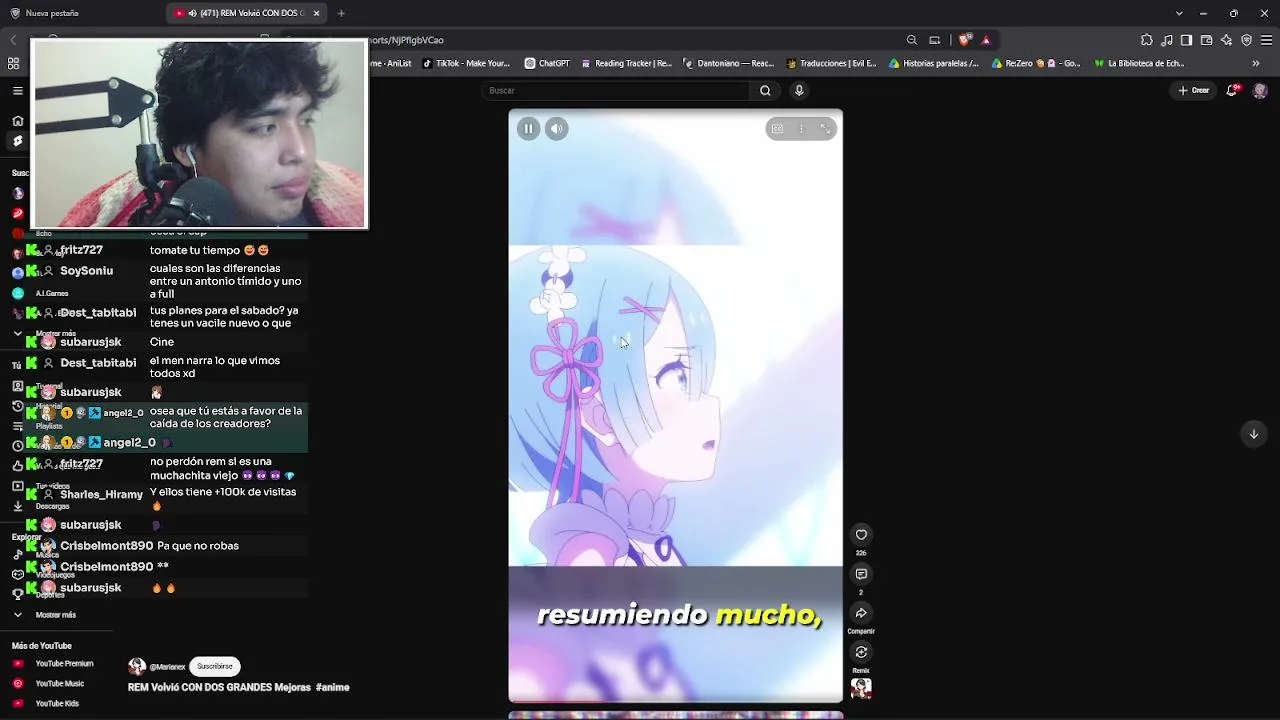Open the comments for this Short

tap(861, 574)
